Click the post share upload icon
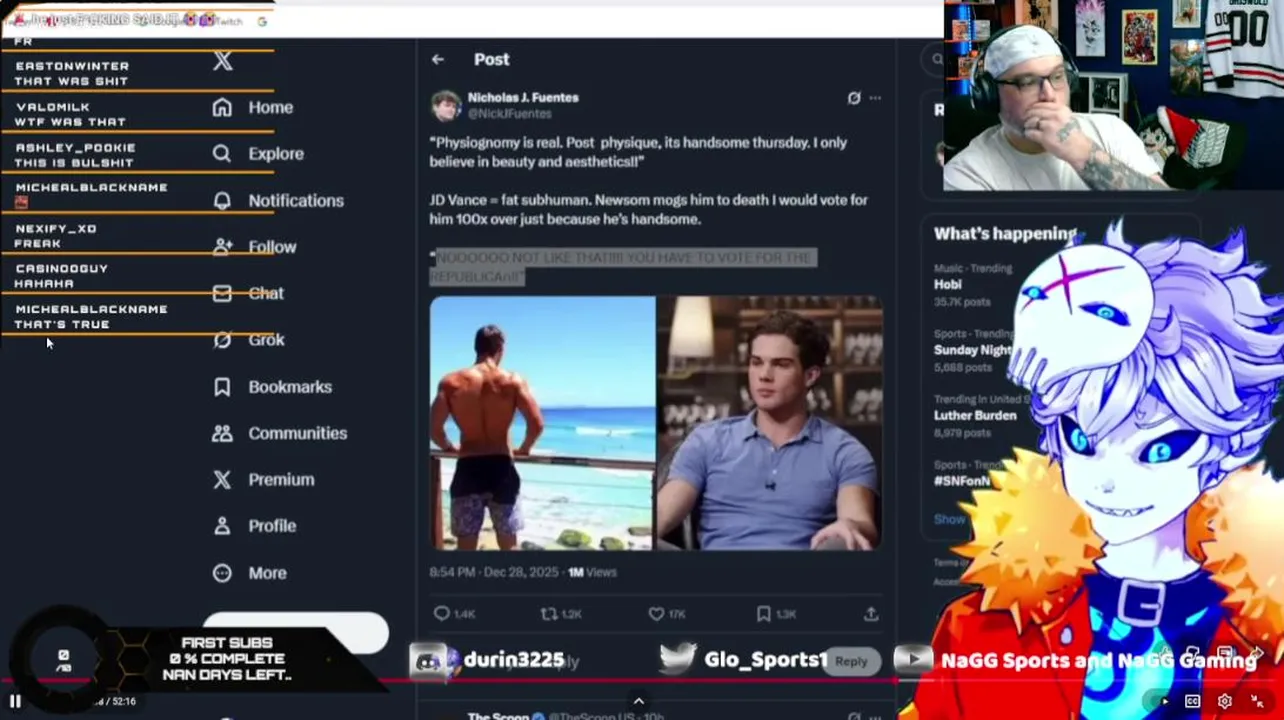1284x720 pixels. coord(871,613)
